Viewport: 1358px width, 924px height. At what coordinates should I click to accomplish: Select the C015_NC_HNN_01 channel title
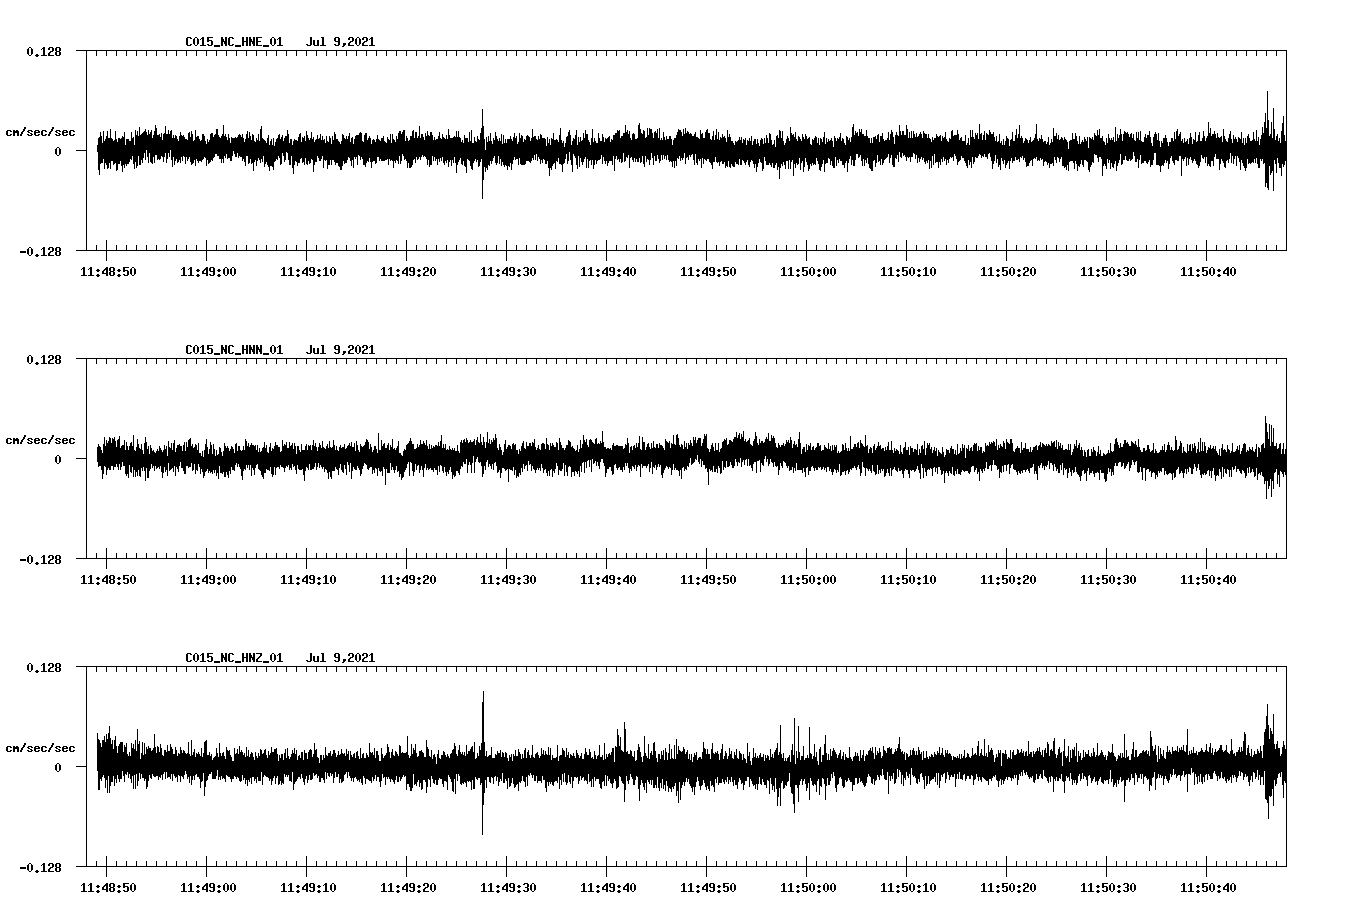tap(234, 350)
